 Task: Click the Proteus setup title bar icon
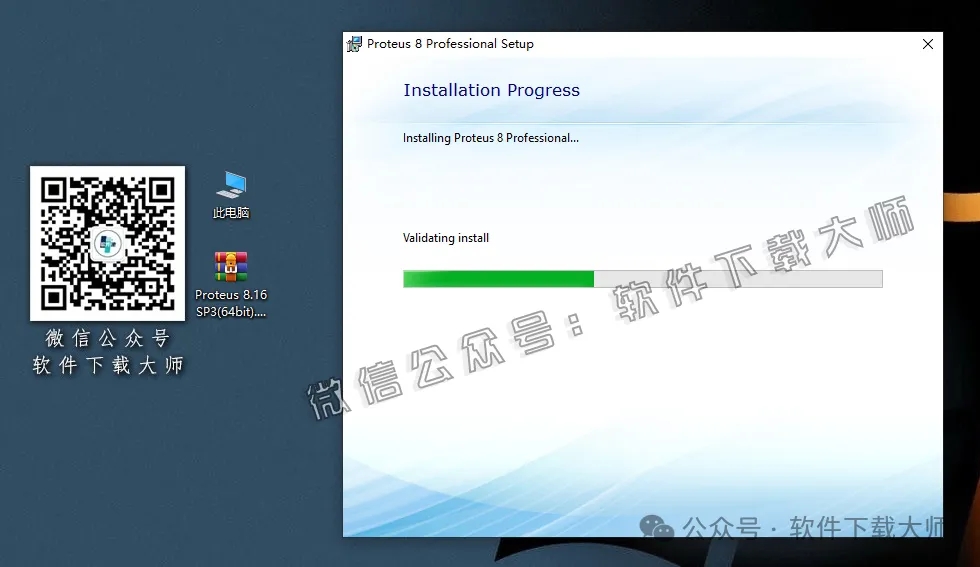(354, 44)
